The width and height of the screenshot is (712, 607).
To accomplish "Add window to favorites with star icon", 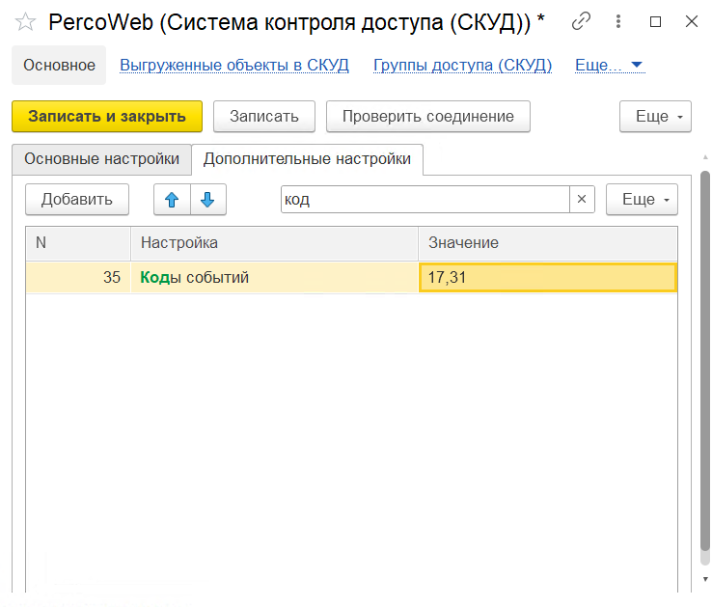I will 25,22.
